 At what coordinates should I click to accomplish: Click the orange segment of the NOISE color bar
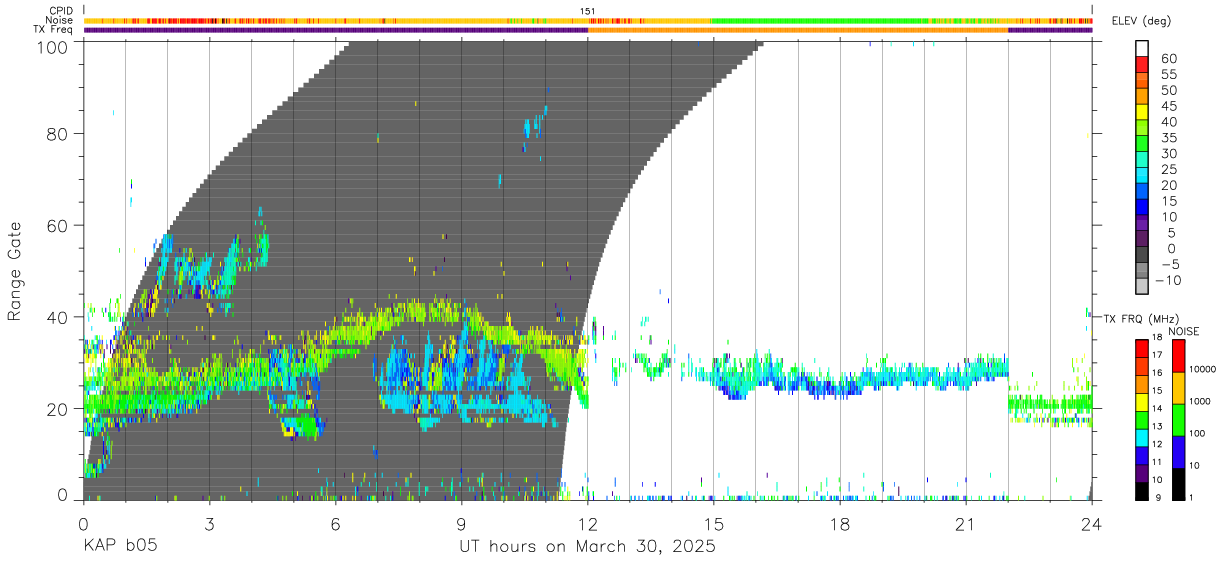tap(1177, 388)
